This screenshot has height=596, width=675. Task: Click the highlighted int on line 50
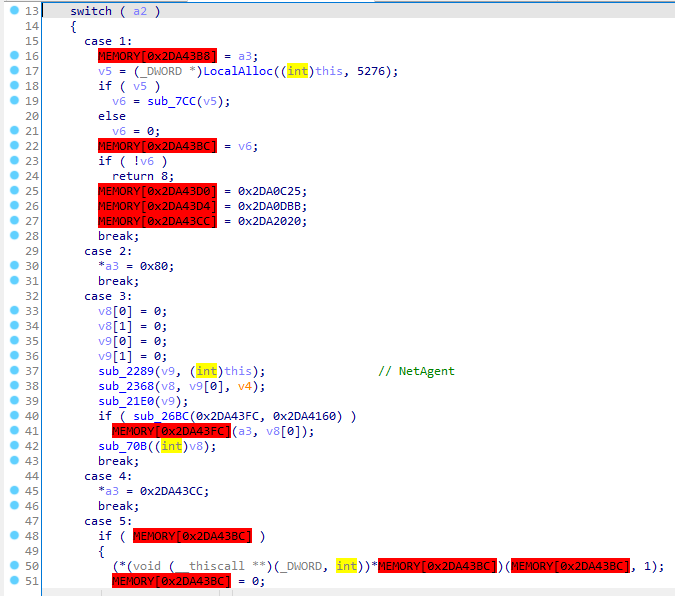[x=347, y=566]
